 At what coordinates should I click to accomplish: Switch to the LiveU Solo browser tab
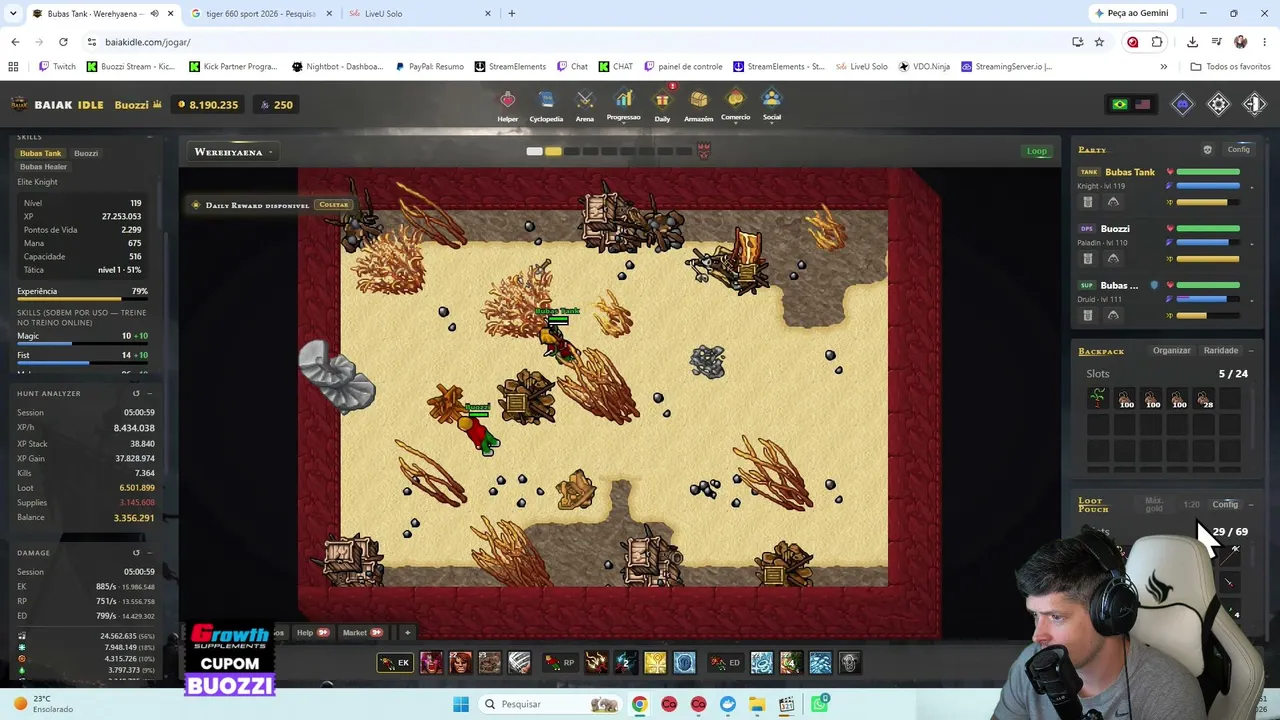[418, 13]
